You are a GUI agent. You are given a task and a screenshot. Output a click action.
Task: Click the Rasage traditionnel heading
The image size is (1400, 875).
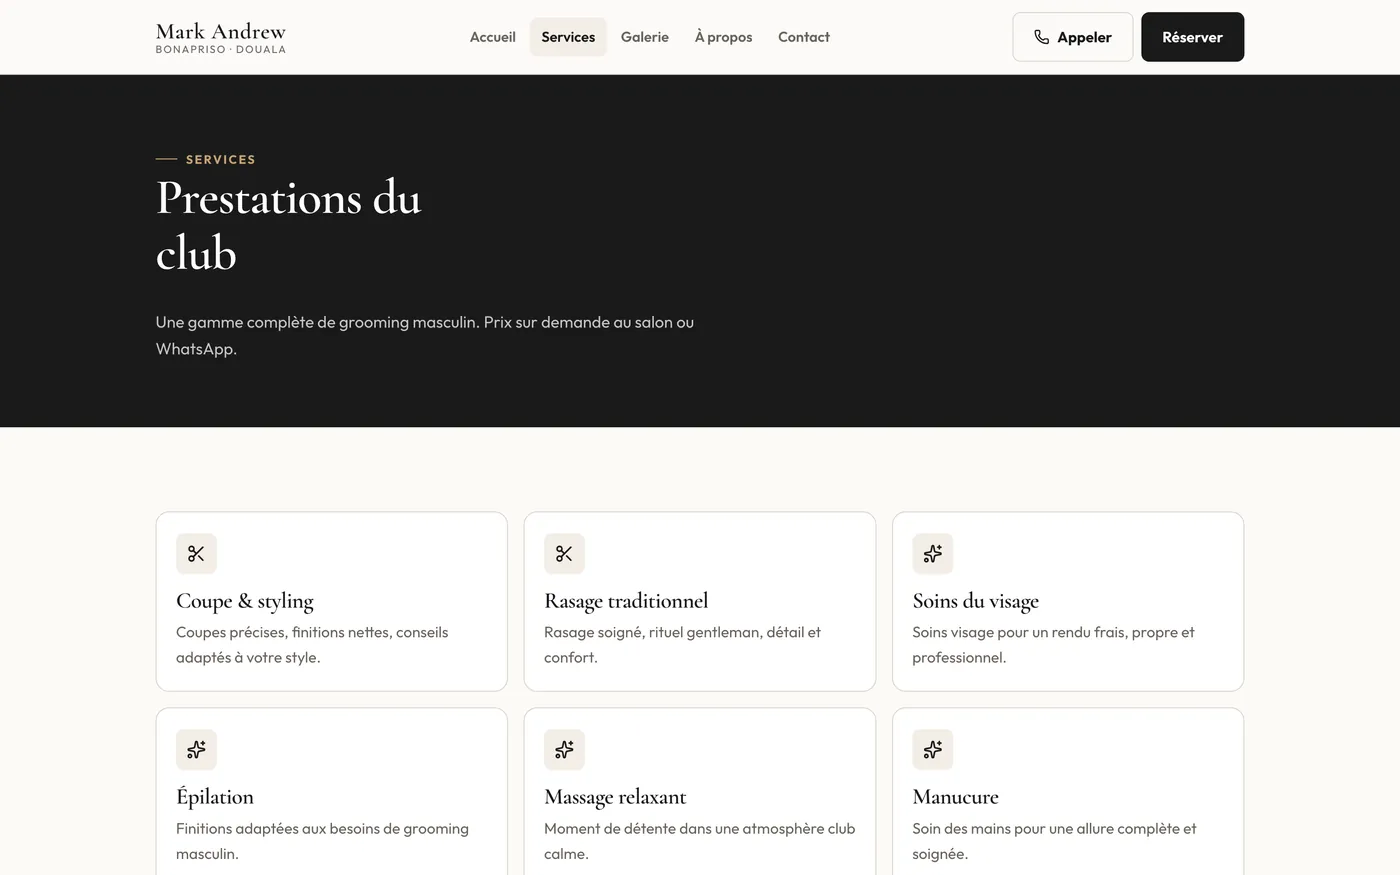pos(626,601)
